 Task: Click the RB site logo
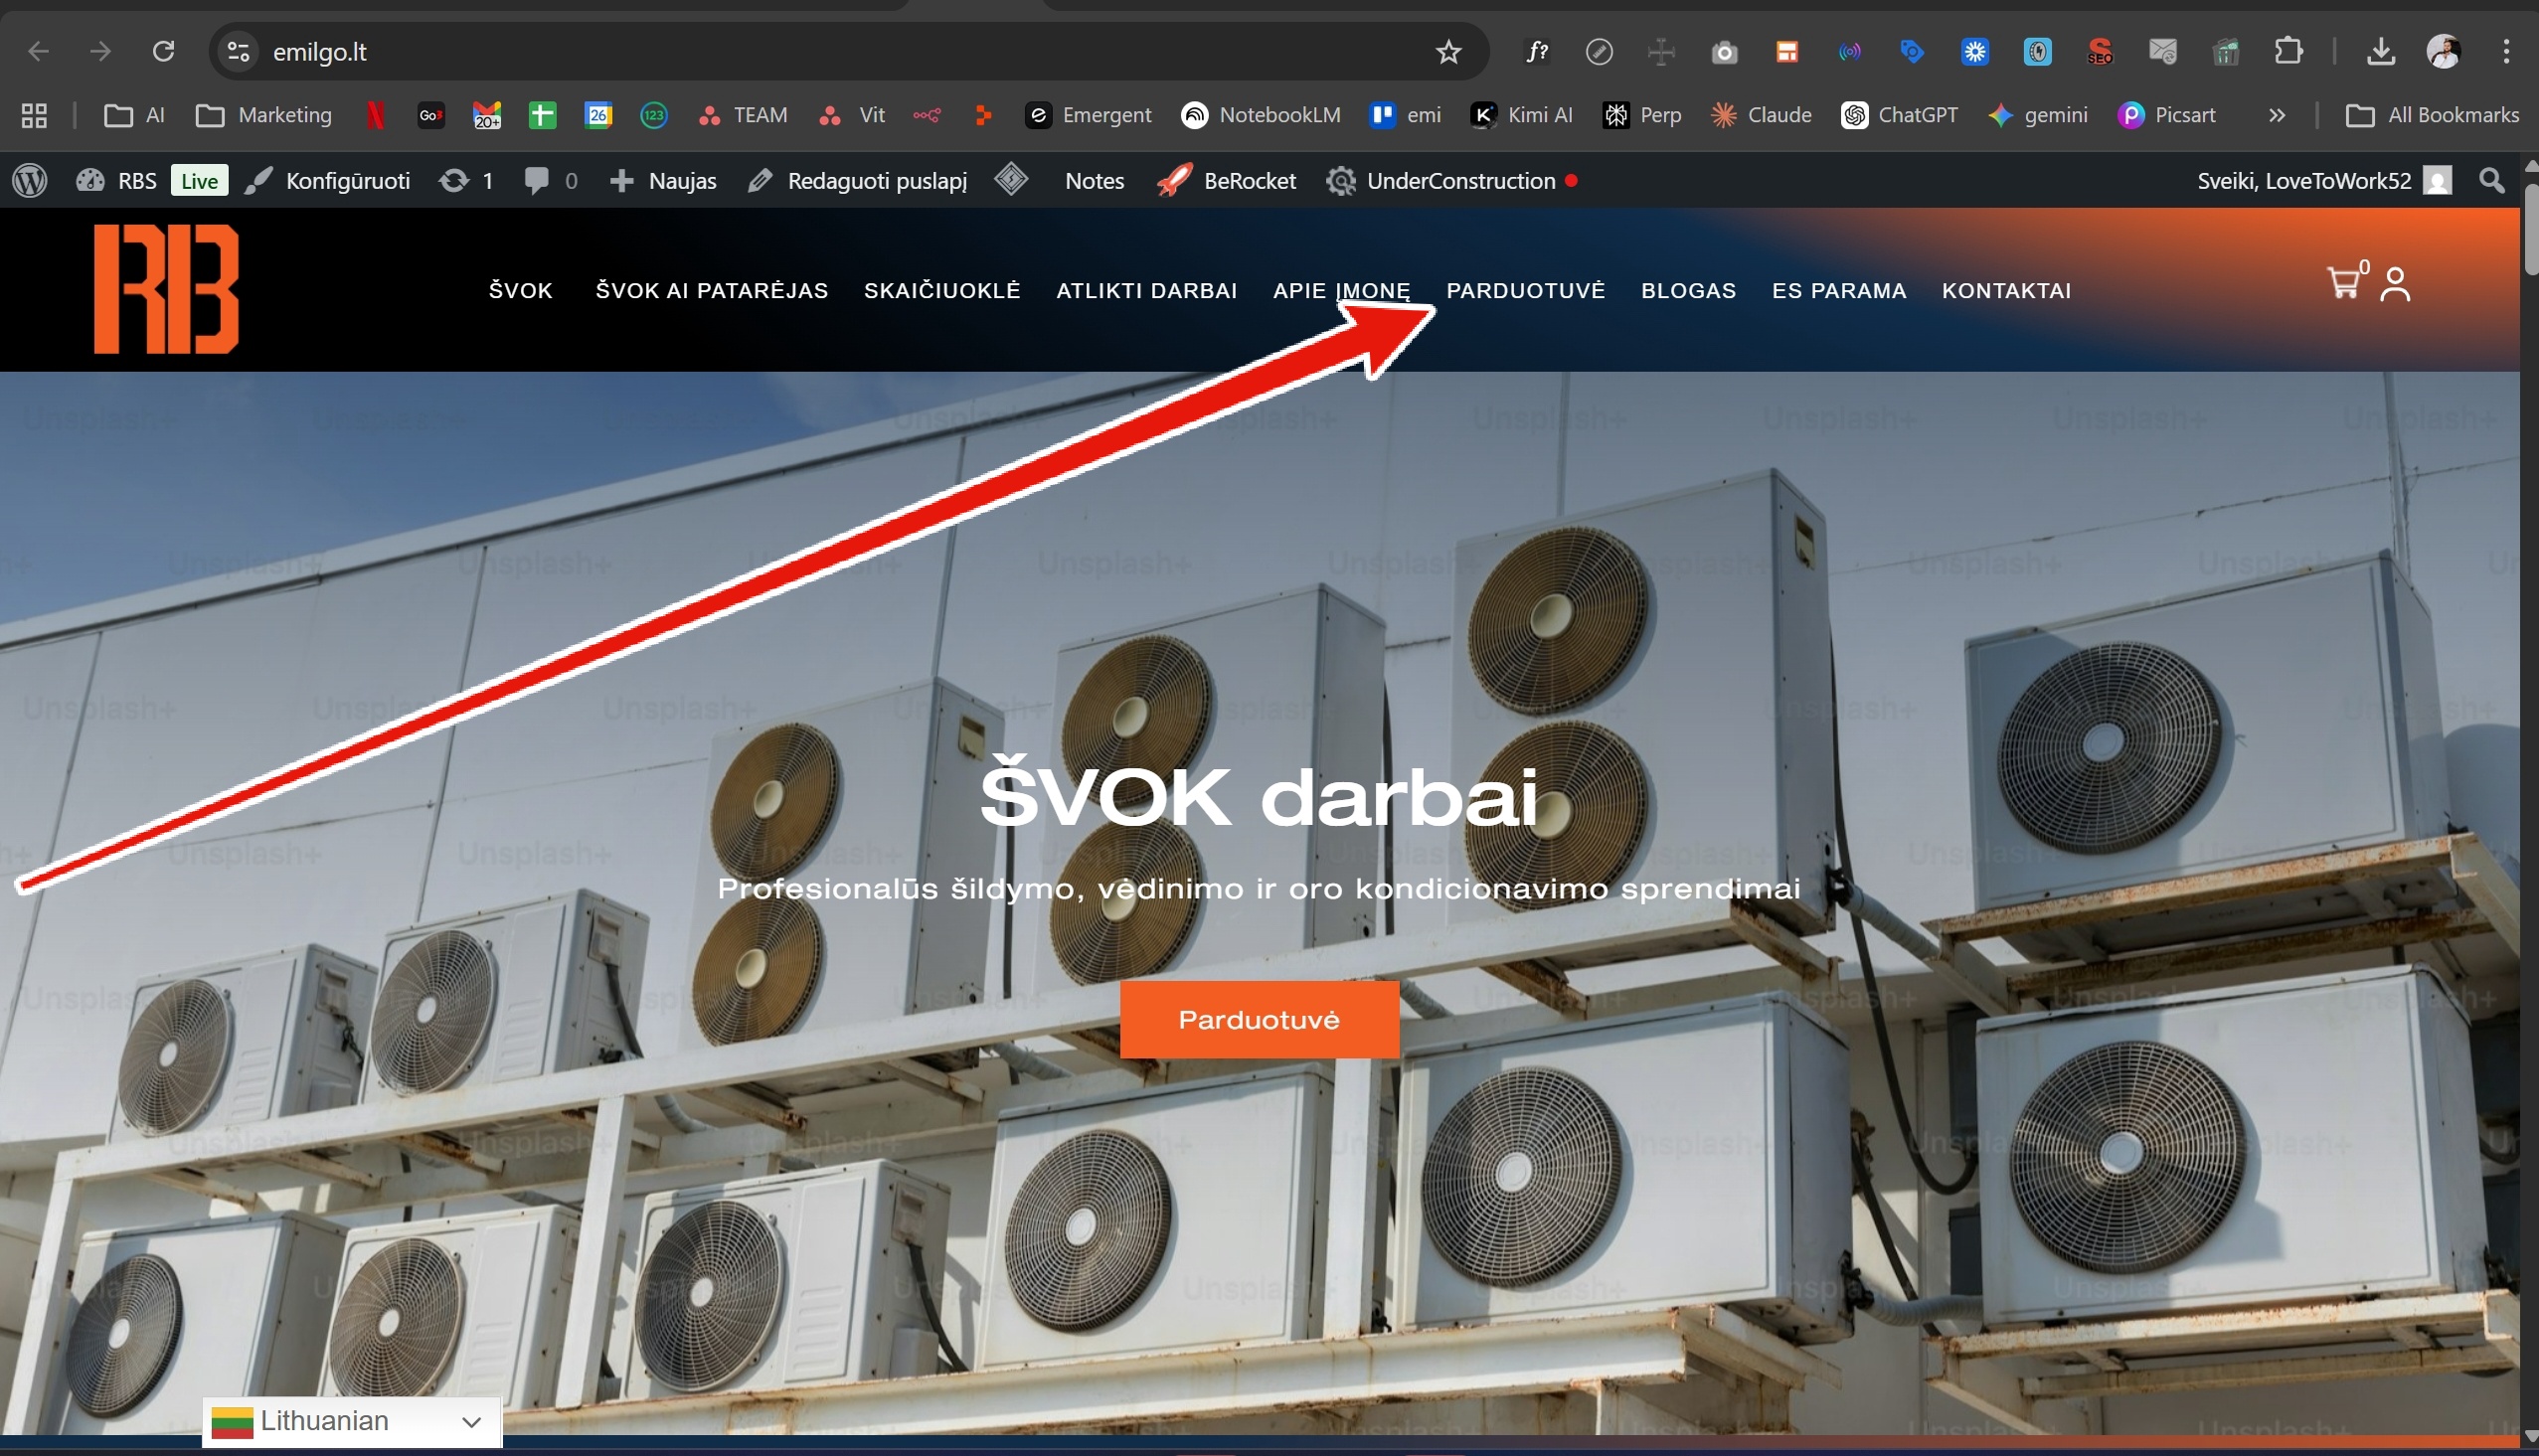coord(166,289)
